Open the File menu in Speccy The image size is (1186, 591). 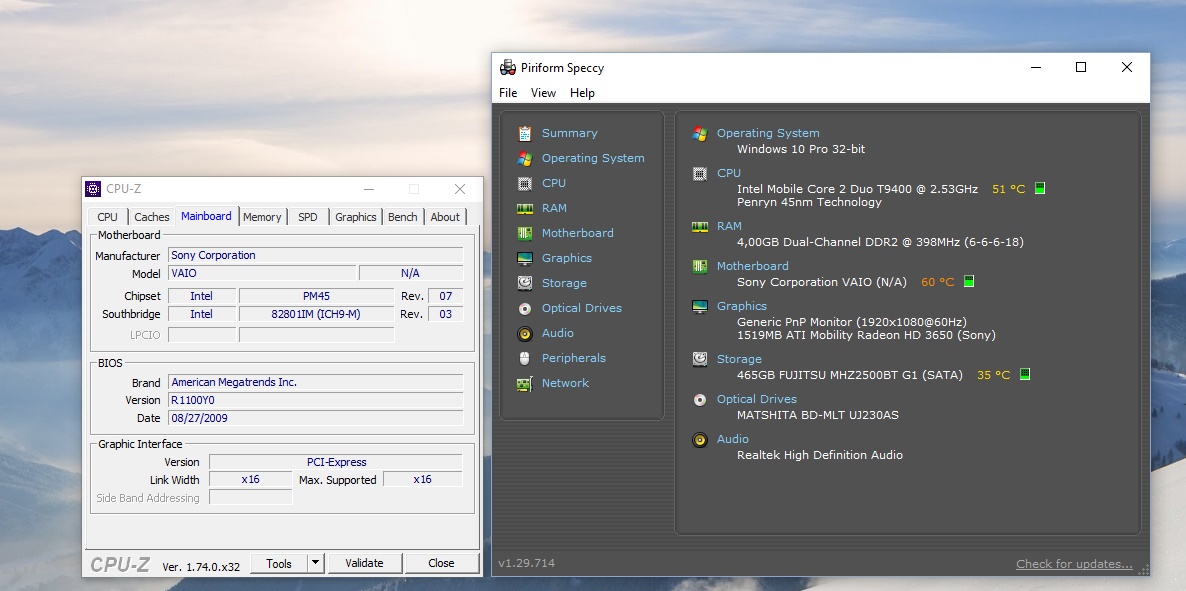pyautogui.click(x=508, y=93)
